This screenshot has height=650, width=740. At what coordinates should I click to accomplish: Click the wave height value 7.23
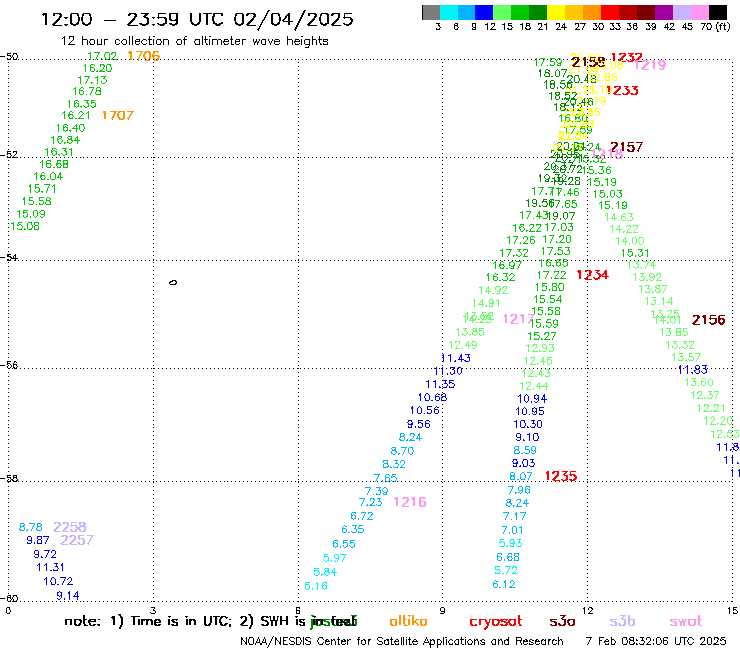pyautogui.click(x=370, y=502)
